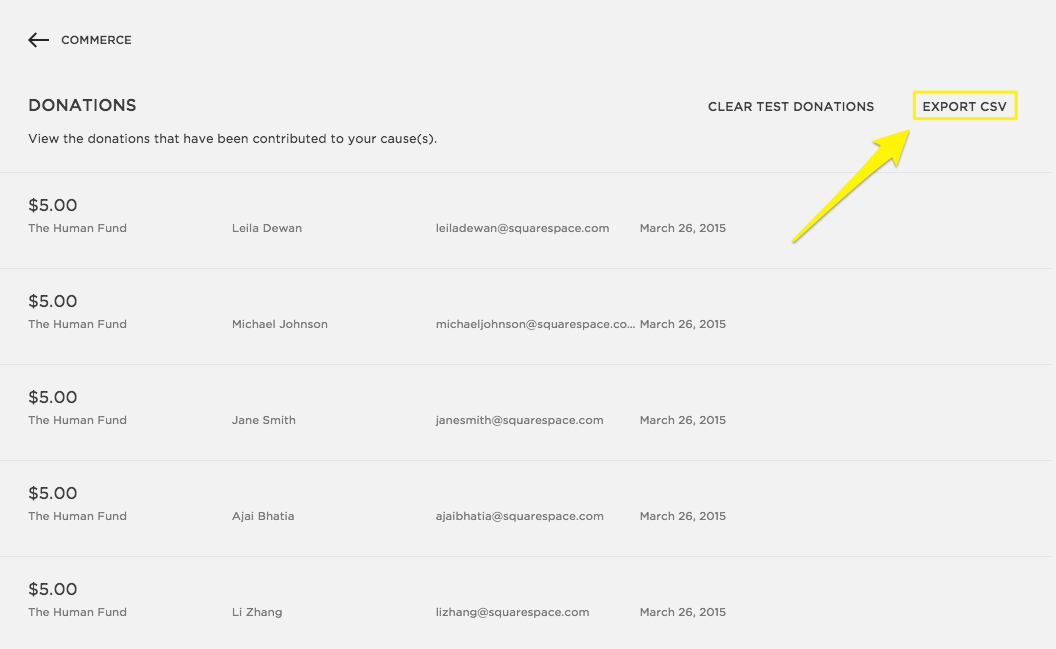Open Li Zhang's donation entry
Viewport: 1056px width, 649px height.
click(x=256, y=612)
